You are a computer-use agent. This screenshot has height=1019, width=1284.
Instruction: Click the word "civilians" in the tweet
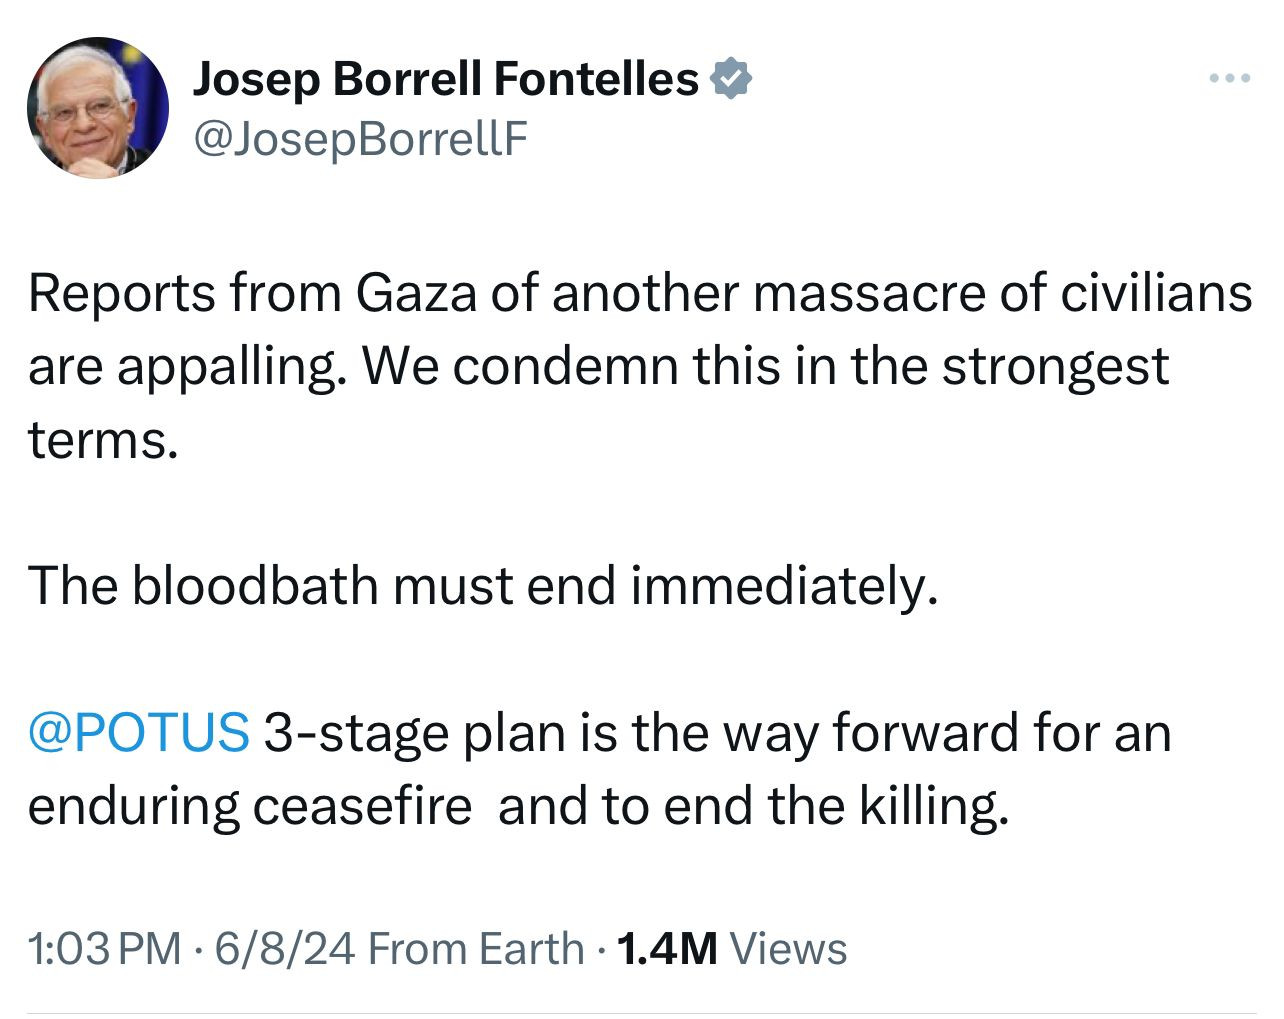click(x=1154, y=294)
